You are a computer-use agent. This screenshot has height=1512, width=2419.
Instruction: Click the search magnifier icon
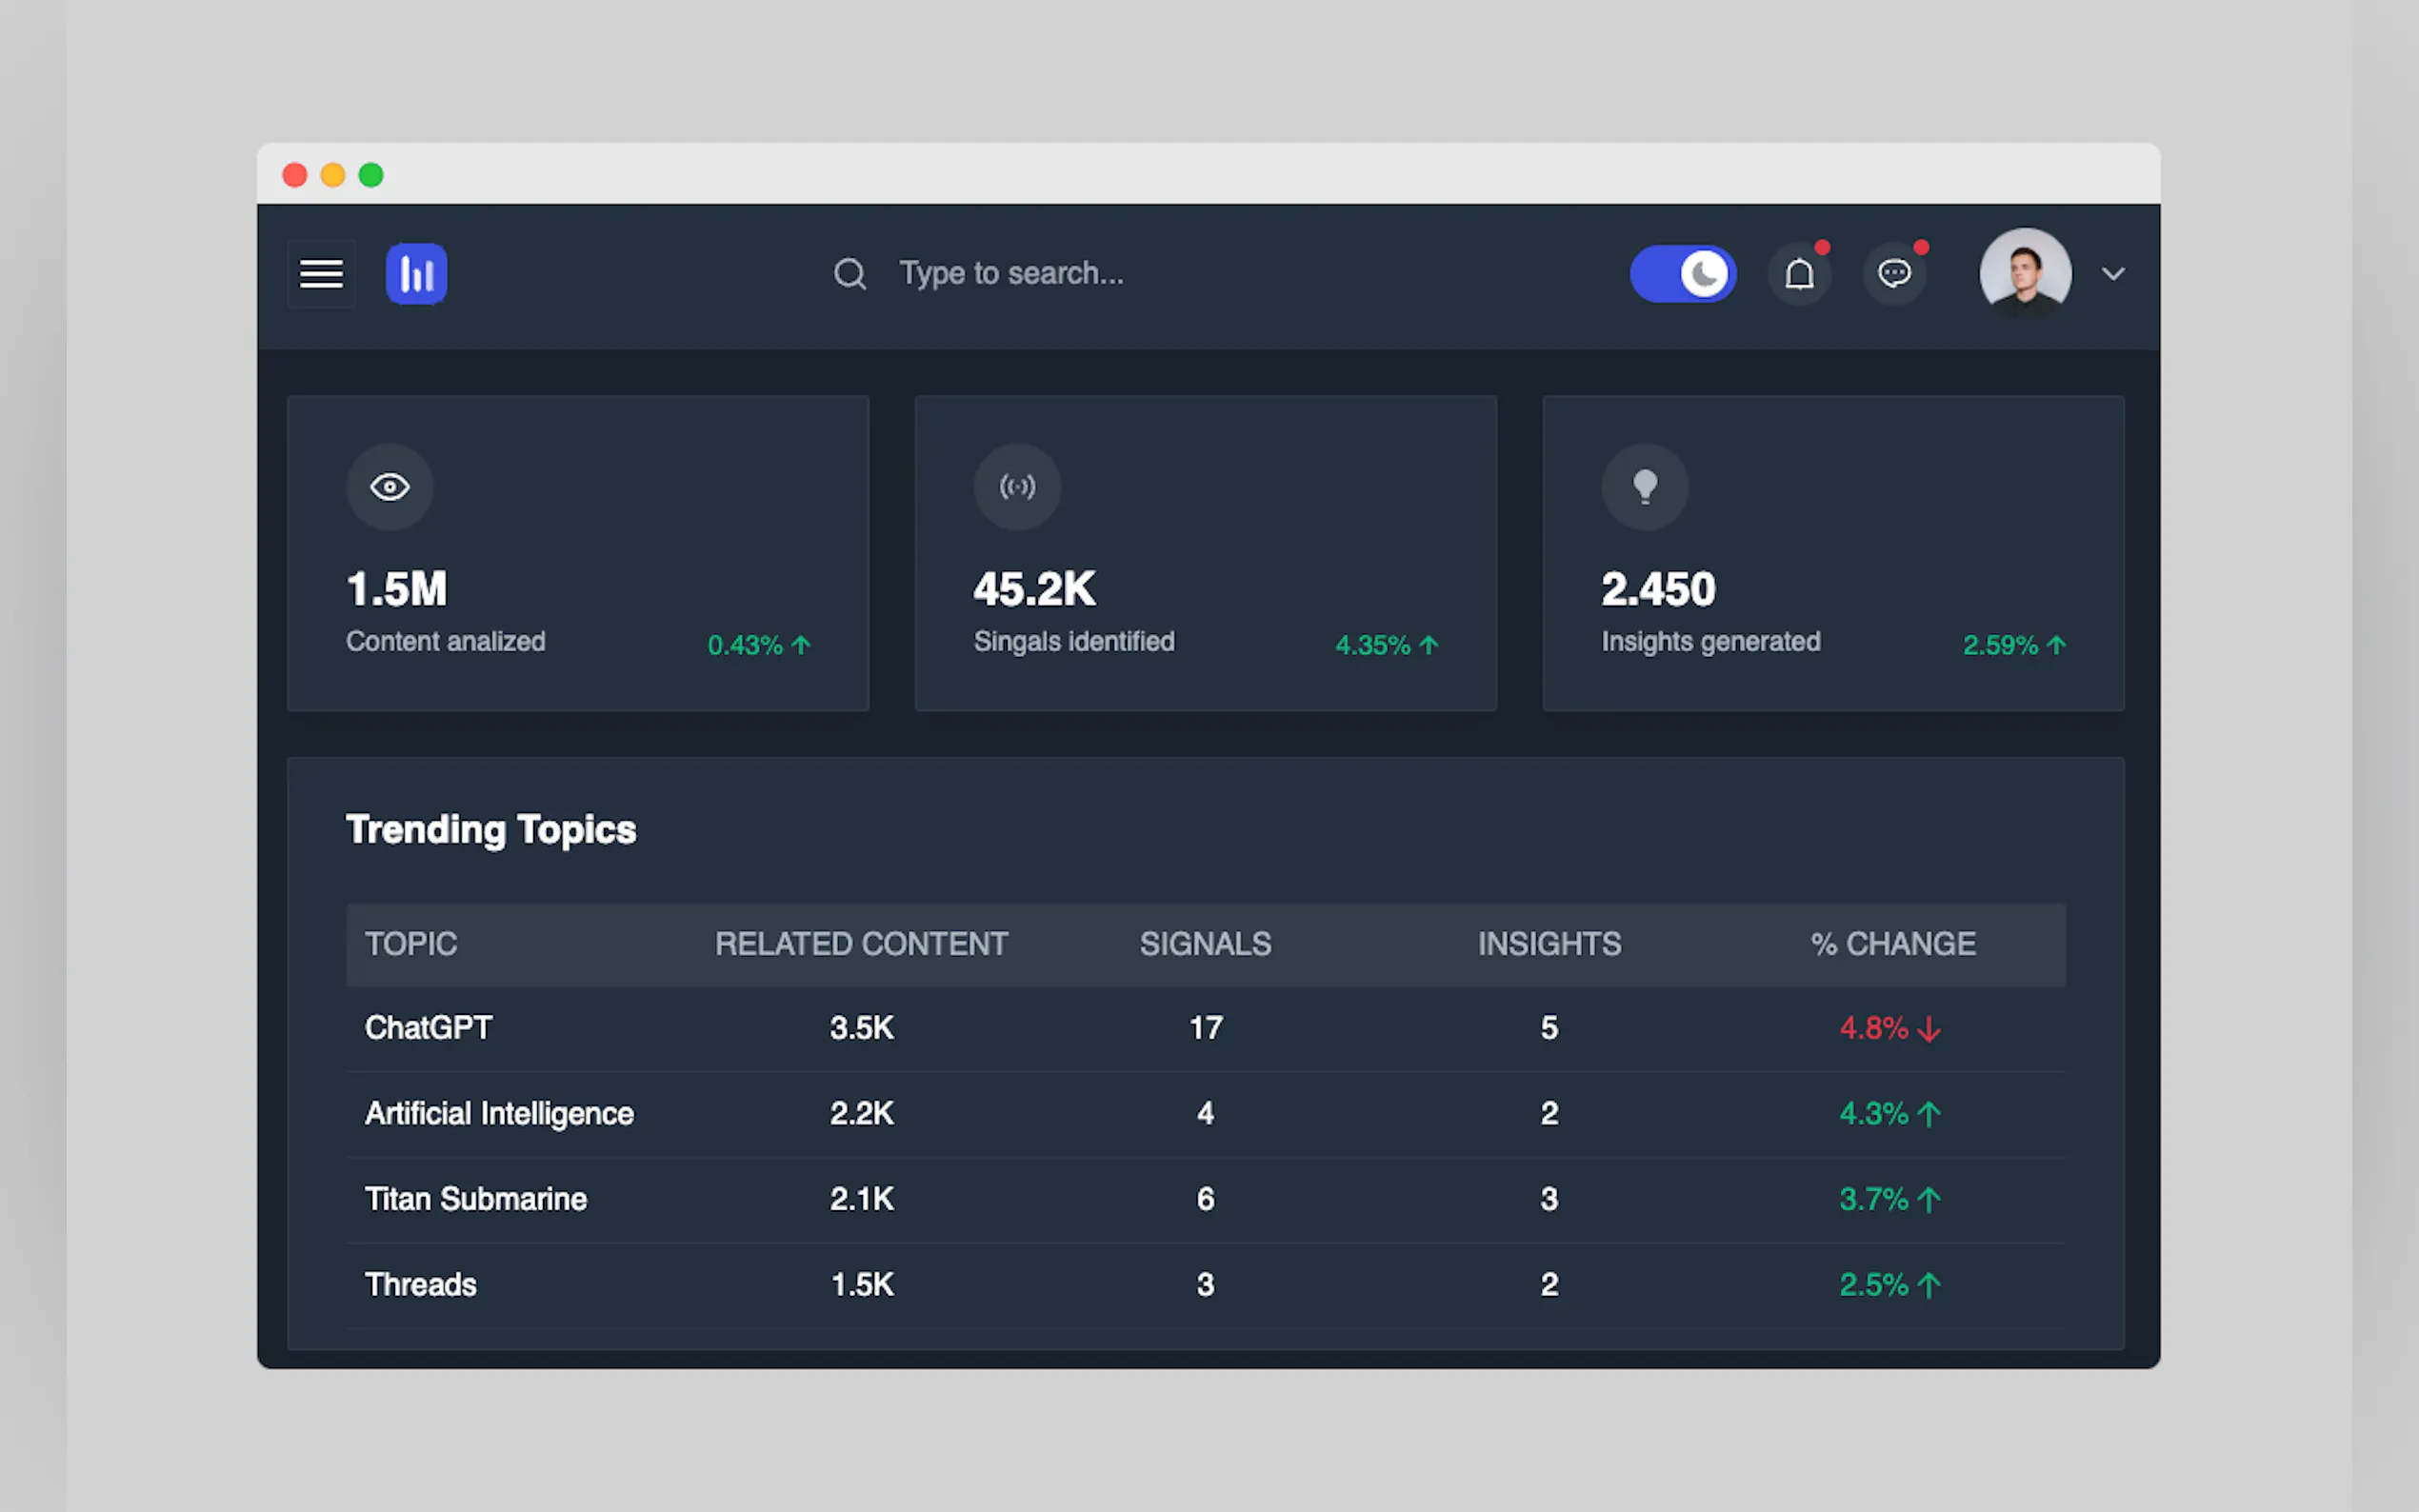click(849, 273)
